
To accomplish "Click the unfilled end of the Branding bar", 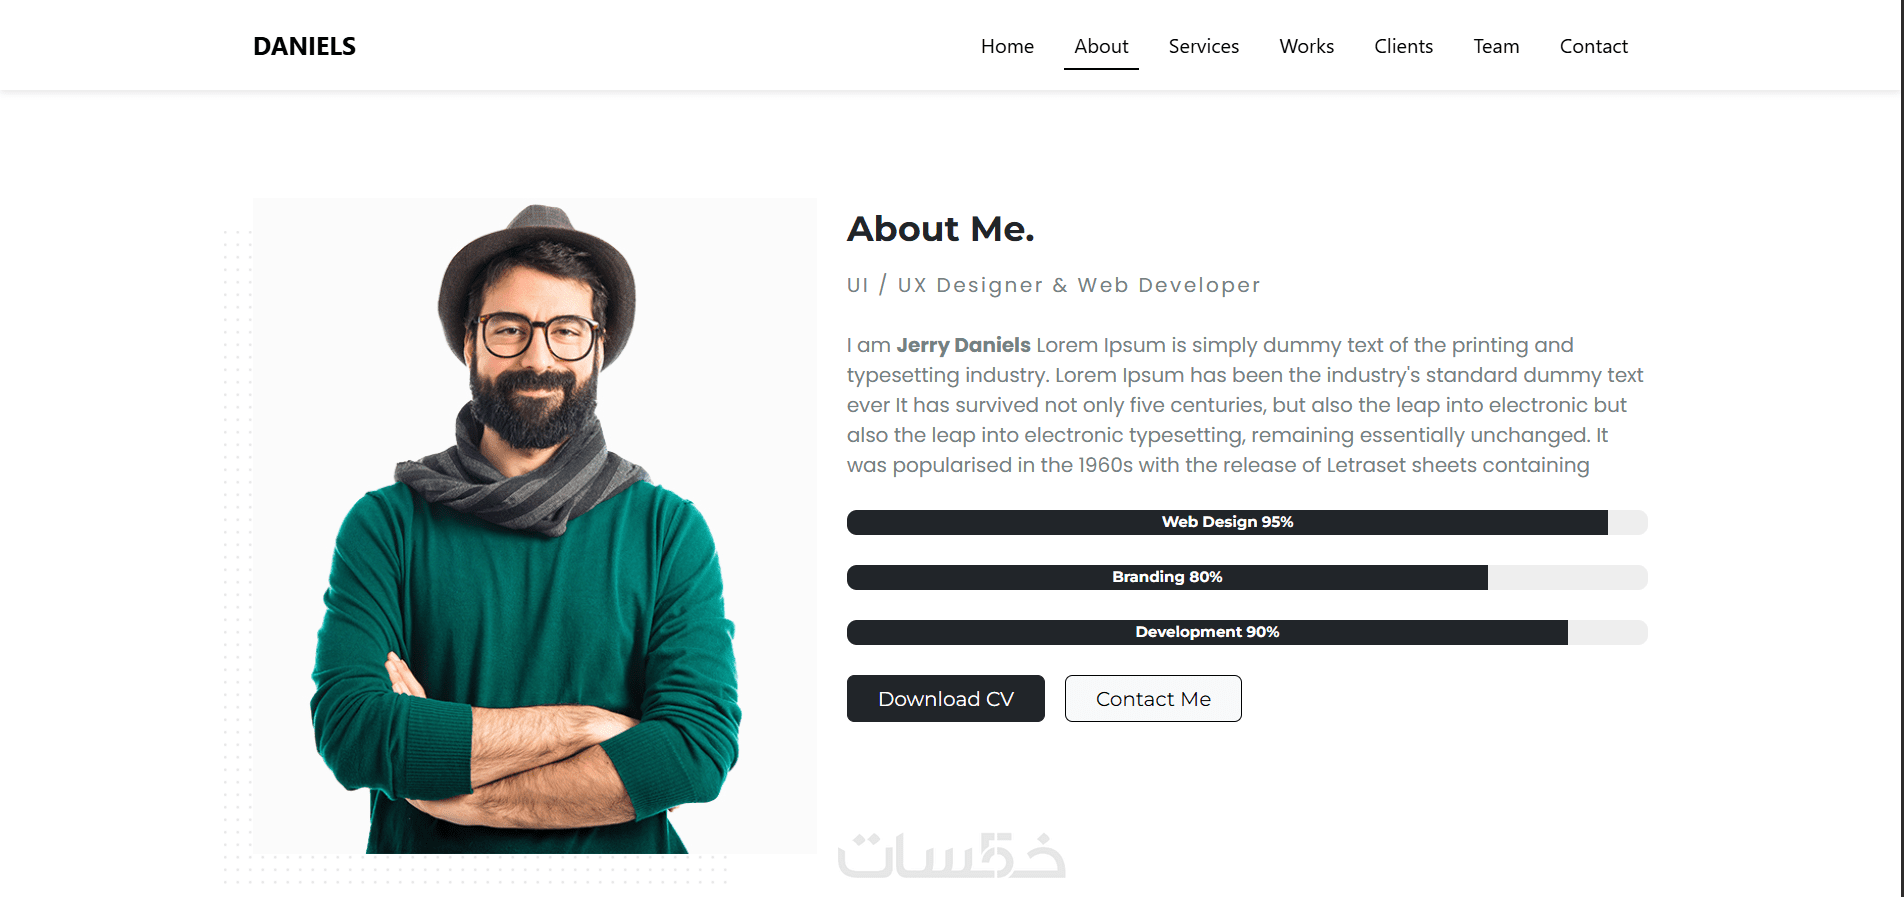I will (1568, 577).
